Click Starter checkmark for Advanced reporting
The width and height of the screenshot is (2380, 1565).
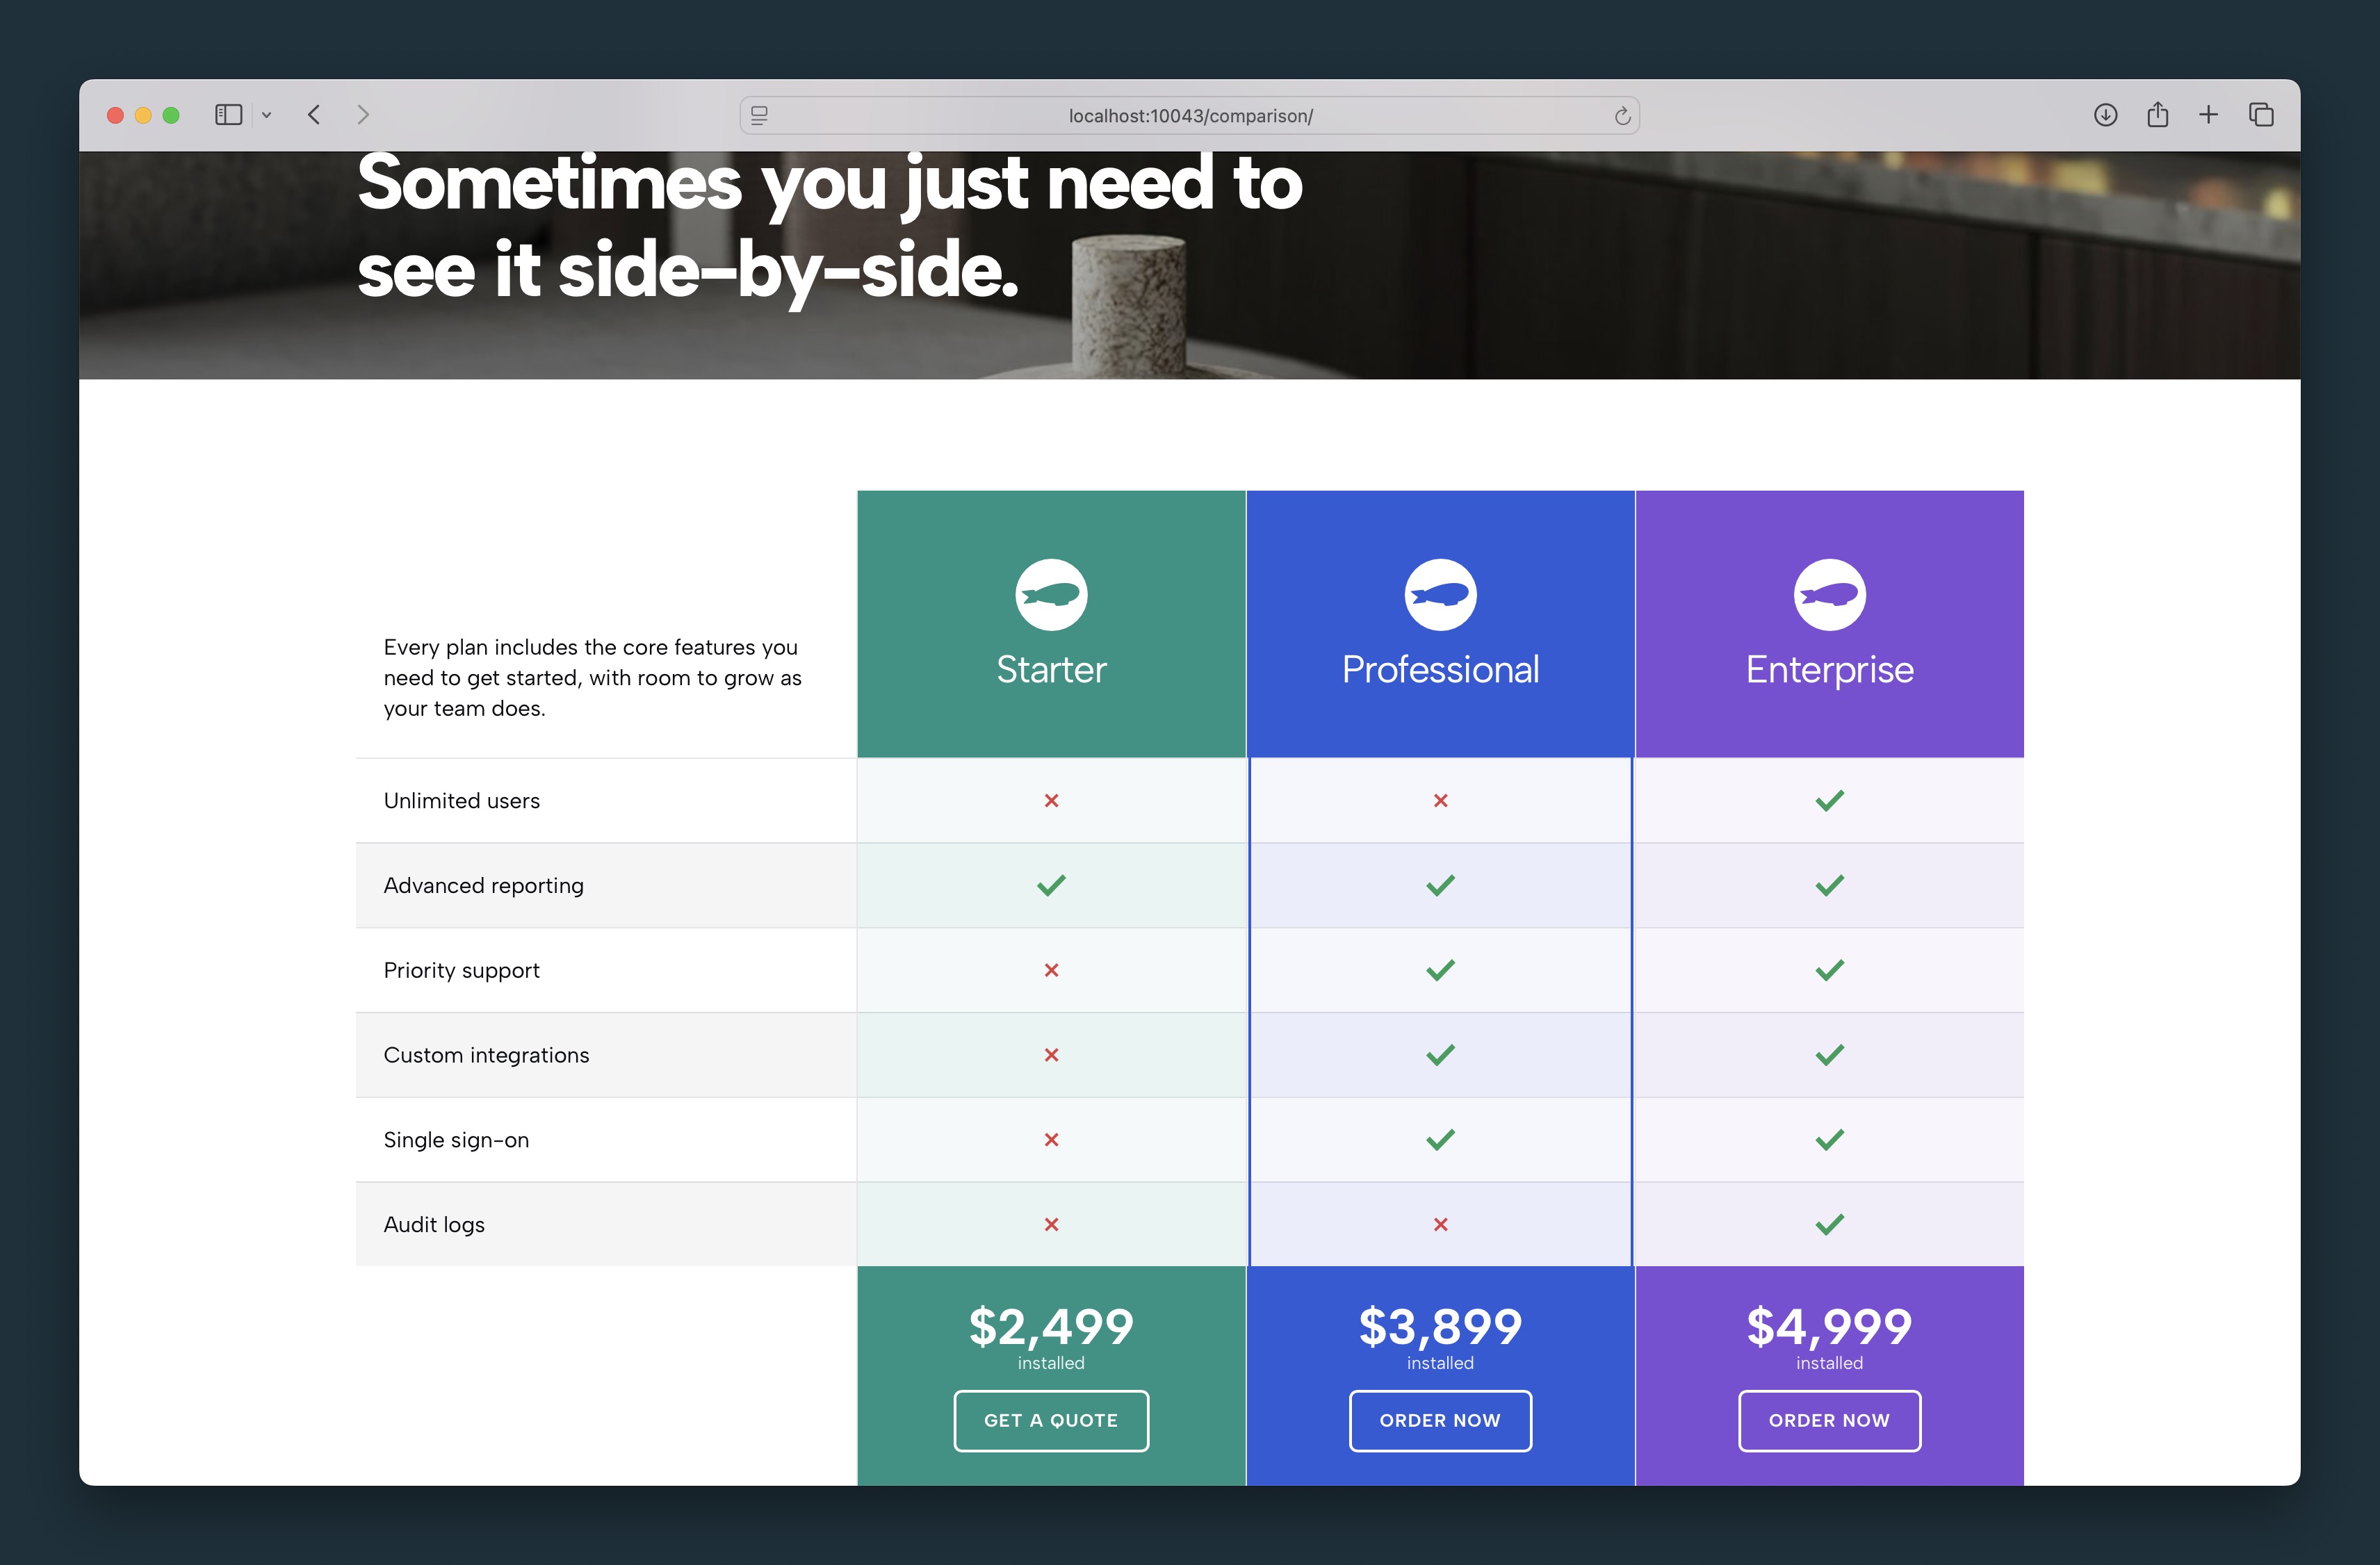(x=1051, y=885)
